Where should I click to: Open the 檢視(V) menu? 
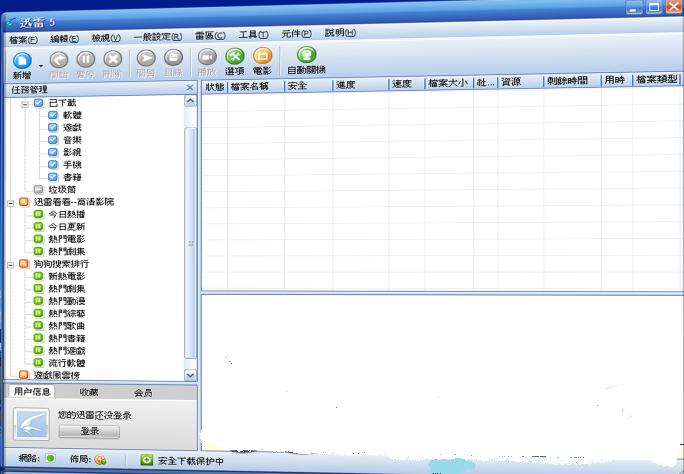106,38
